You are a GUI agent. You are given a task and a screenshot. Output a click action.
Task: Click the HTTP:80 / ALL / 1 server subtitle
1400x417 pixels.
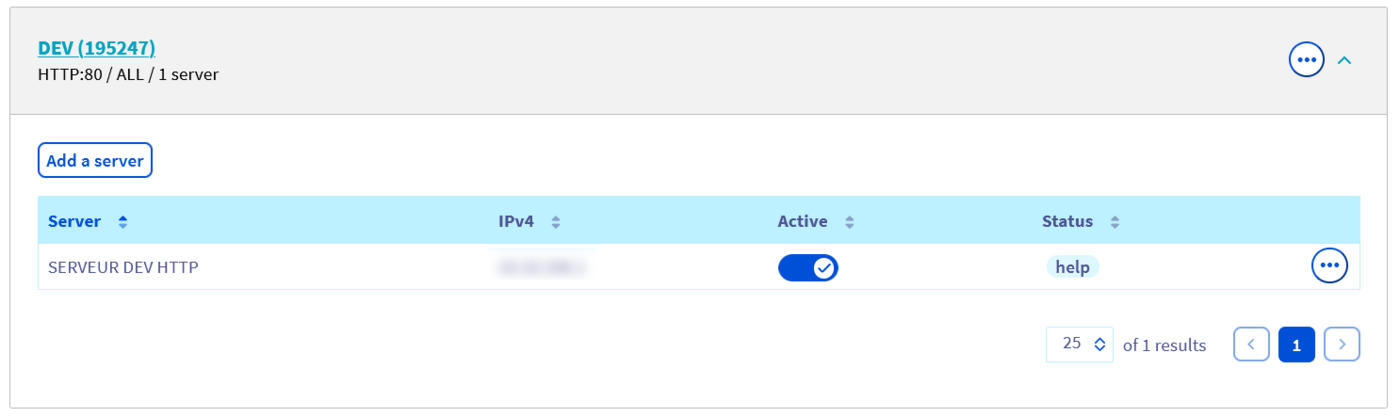coord(128,74)
